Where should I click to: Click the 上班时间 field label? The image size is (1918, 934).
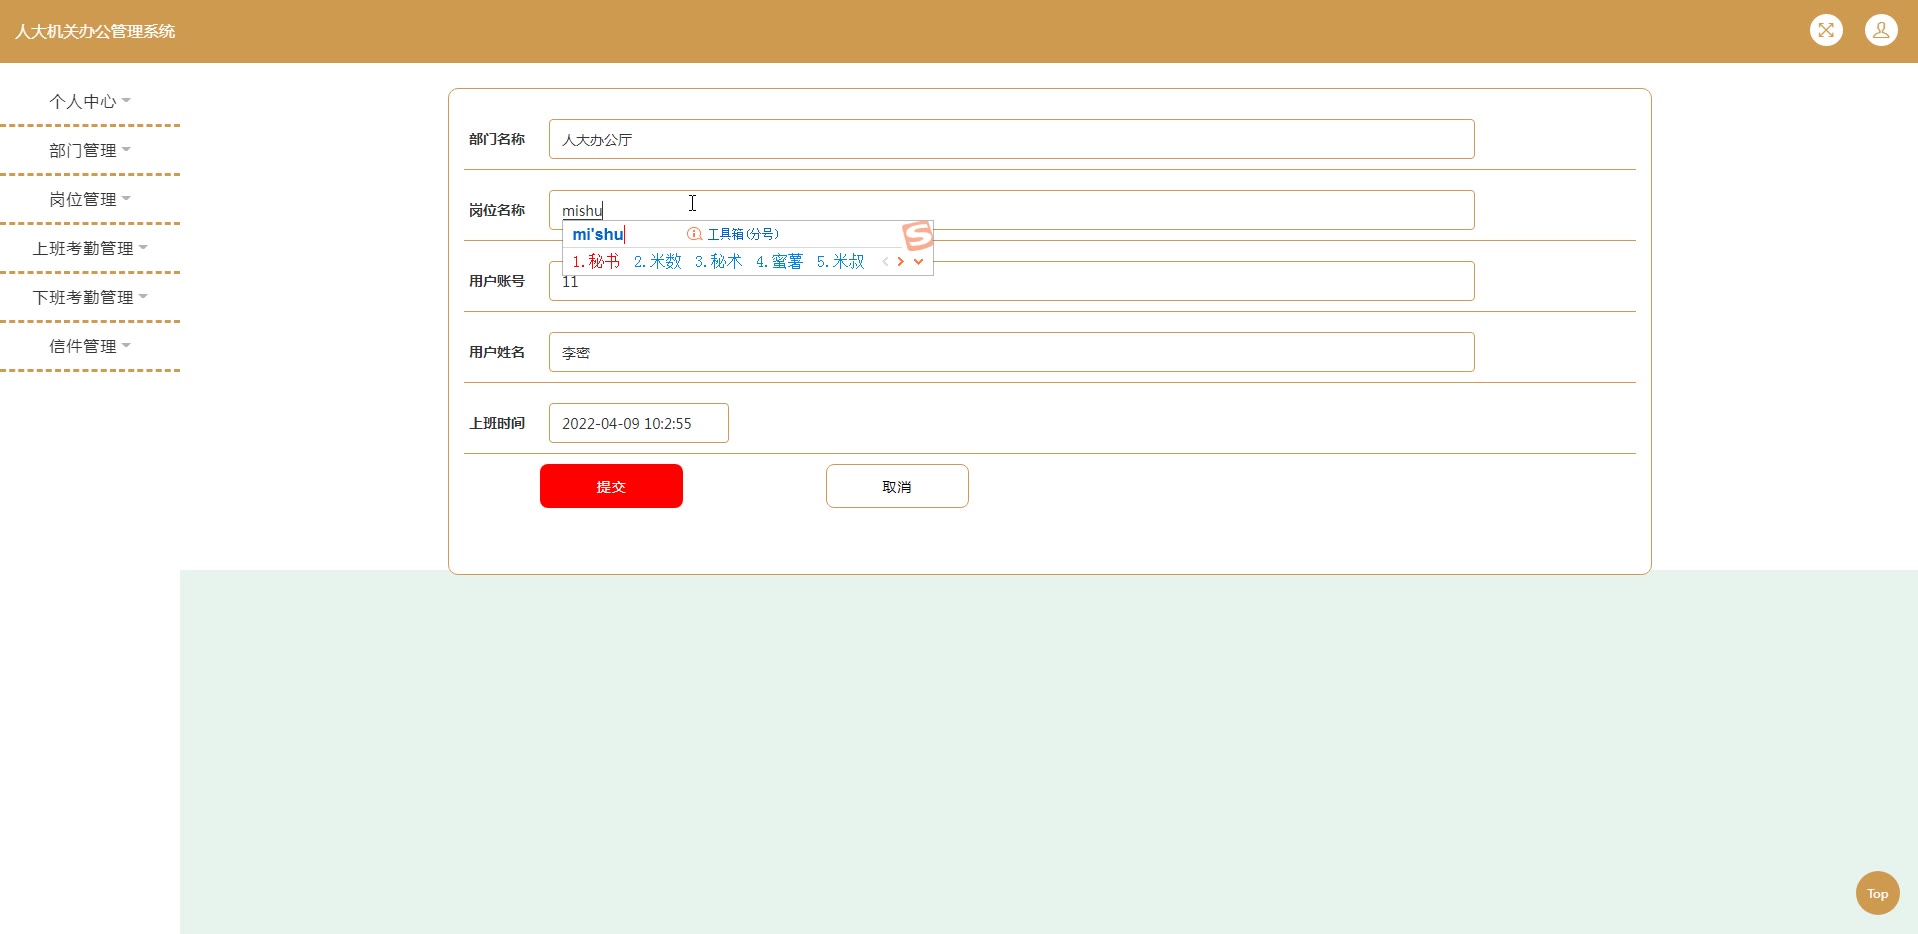(x=497, y=423)
